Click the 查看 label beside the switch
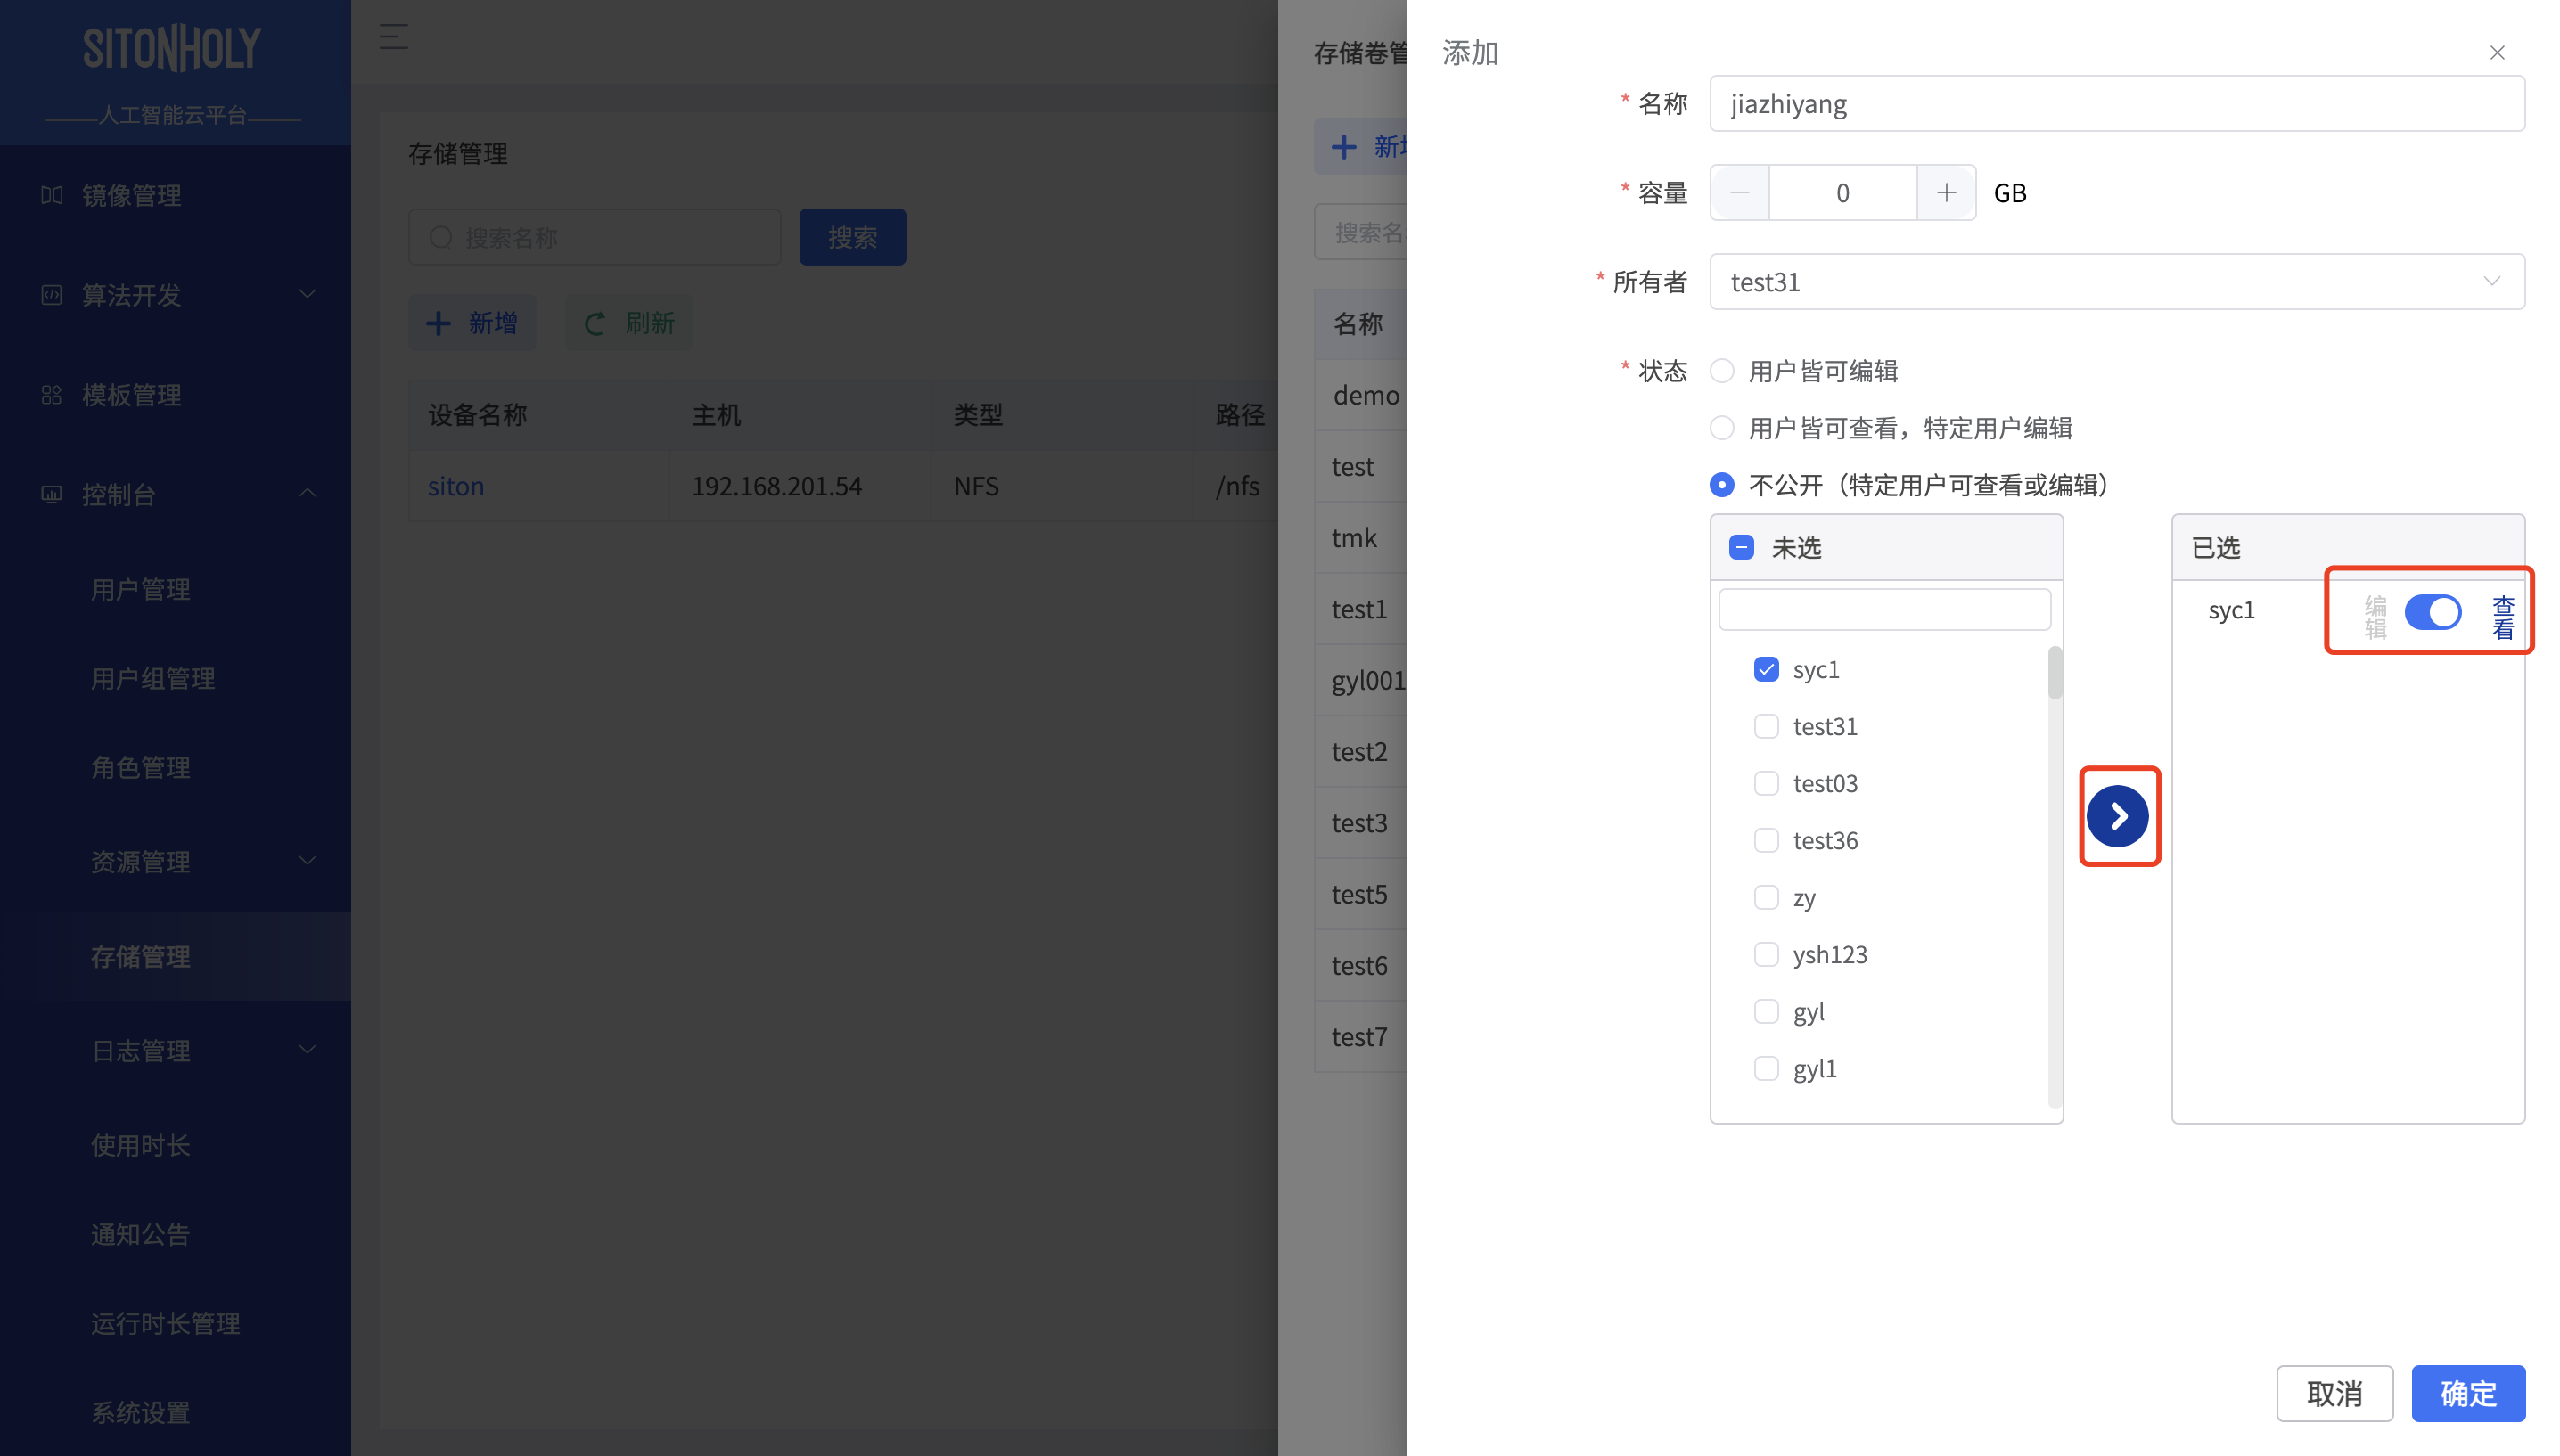 pyautogui.click(x=2503, y=618)
